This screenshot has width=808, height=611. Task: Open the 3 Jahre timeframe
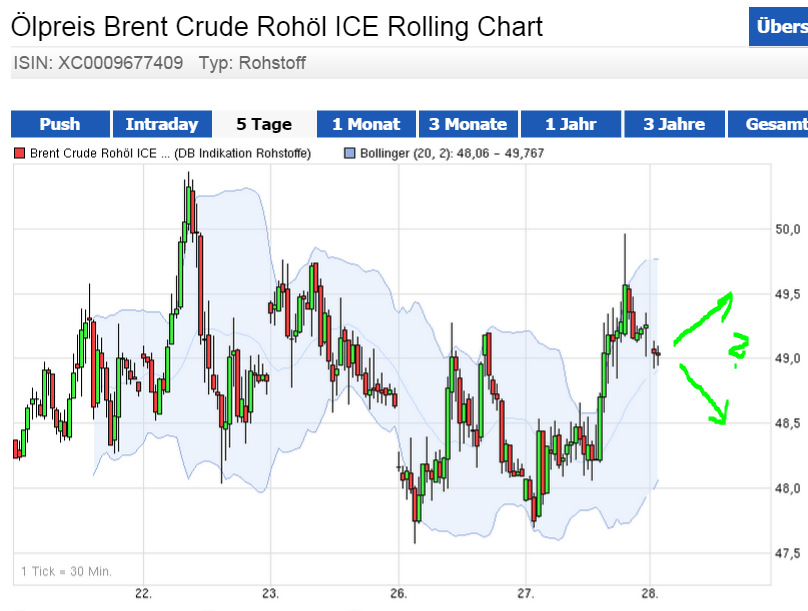[x=673, y=124]
